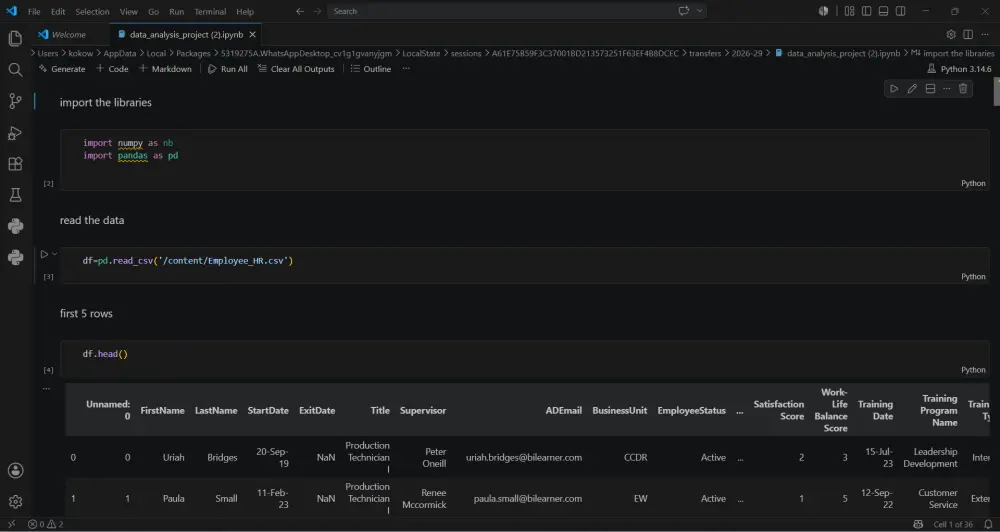Open the df.head output More Actions ellipsis

point(46,388)
